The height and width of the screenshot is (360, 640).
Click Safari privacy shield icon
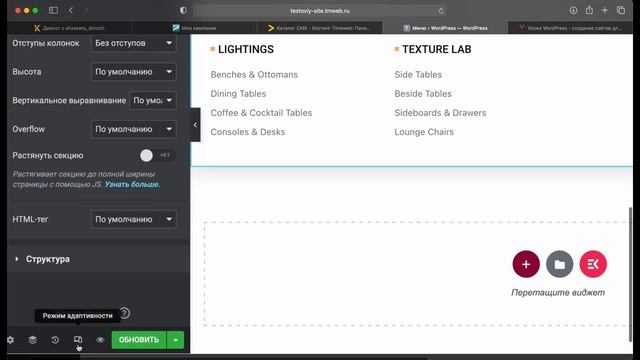183,11
